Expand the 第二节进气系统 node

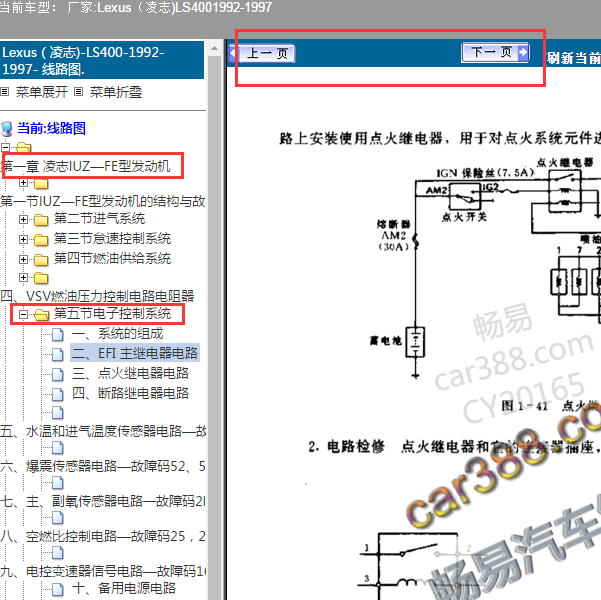(x=23, y=219)
